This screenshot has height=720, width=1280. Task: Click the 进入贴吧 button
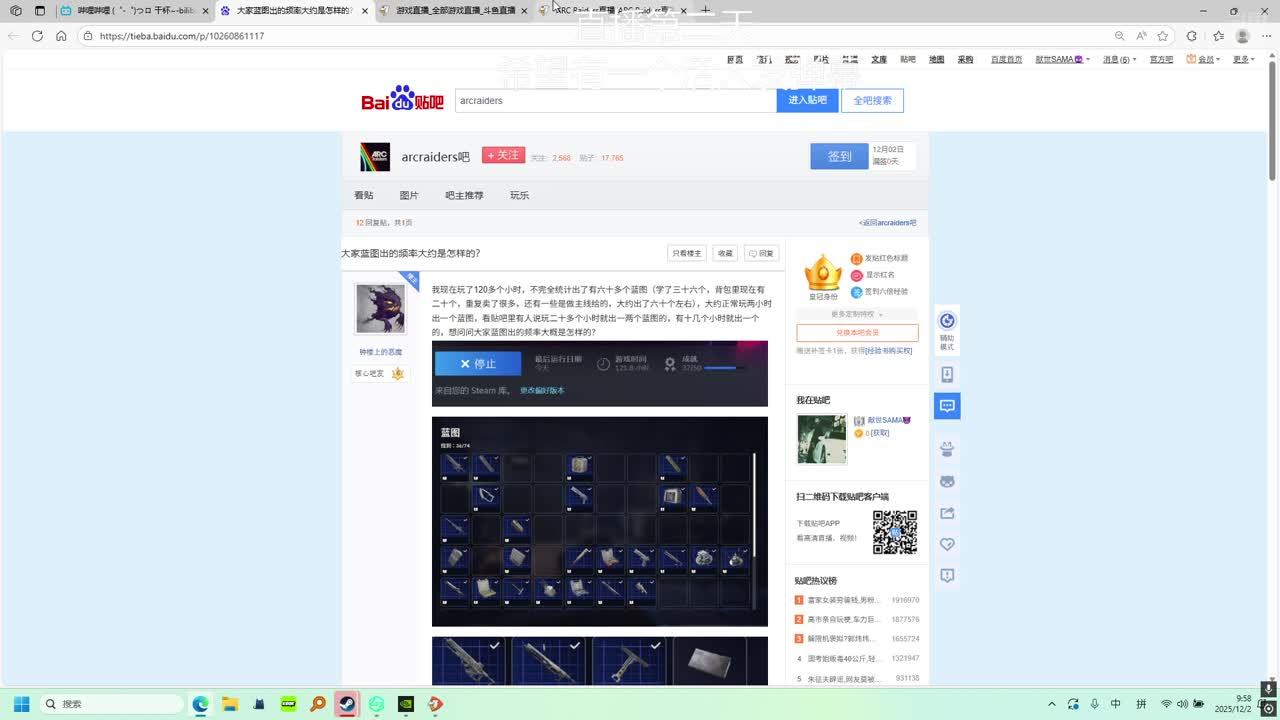click(807, 101)
